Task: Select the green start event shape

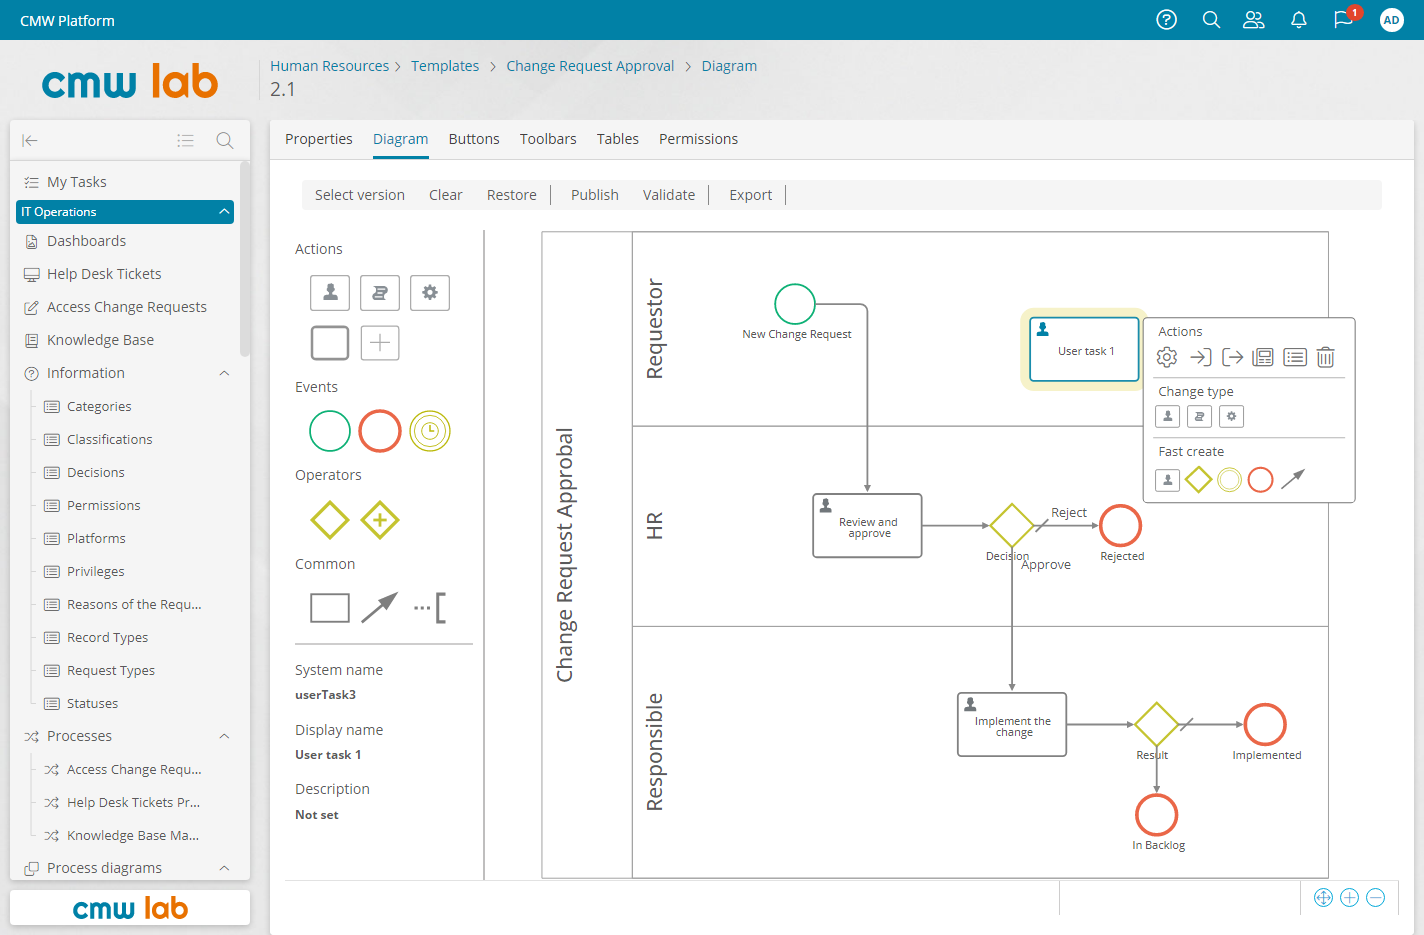Action: coord(330,431)
